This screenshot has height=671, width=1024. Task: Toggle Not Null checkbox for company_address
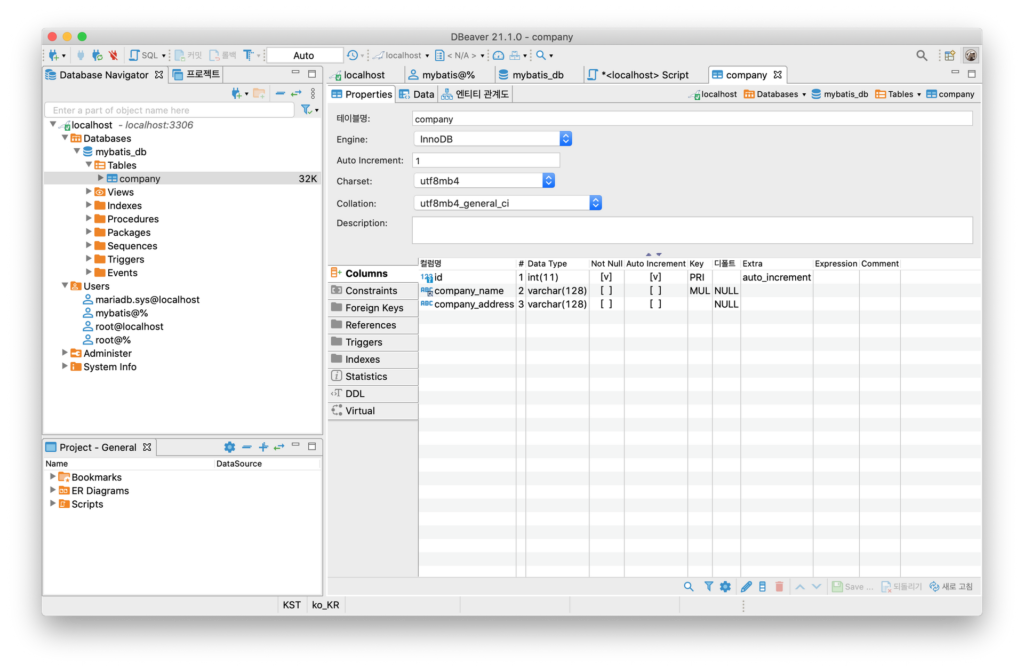pyautogui.click(x=606, y=304)
